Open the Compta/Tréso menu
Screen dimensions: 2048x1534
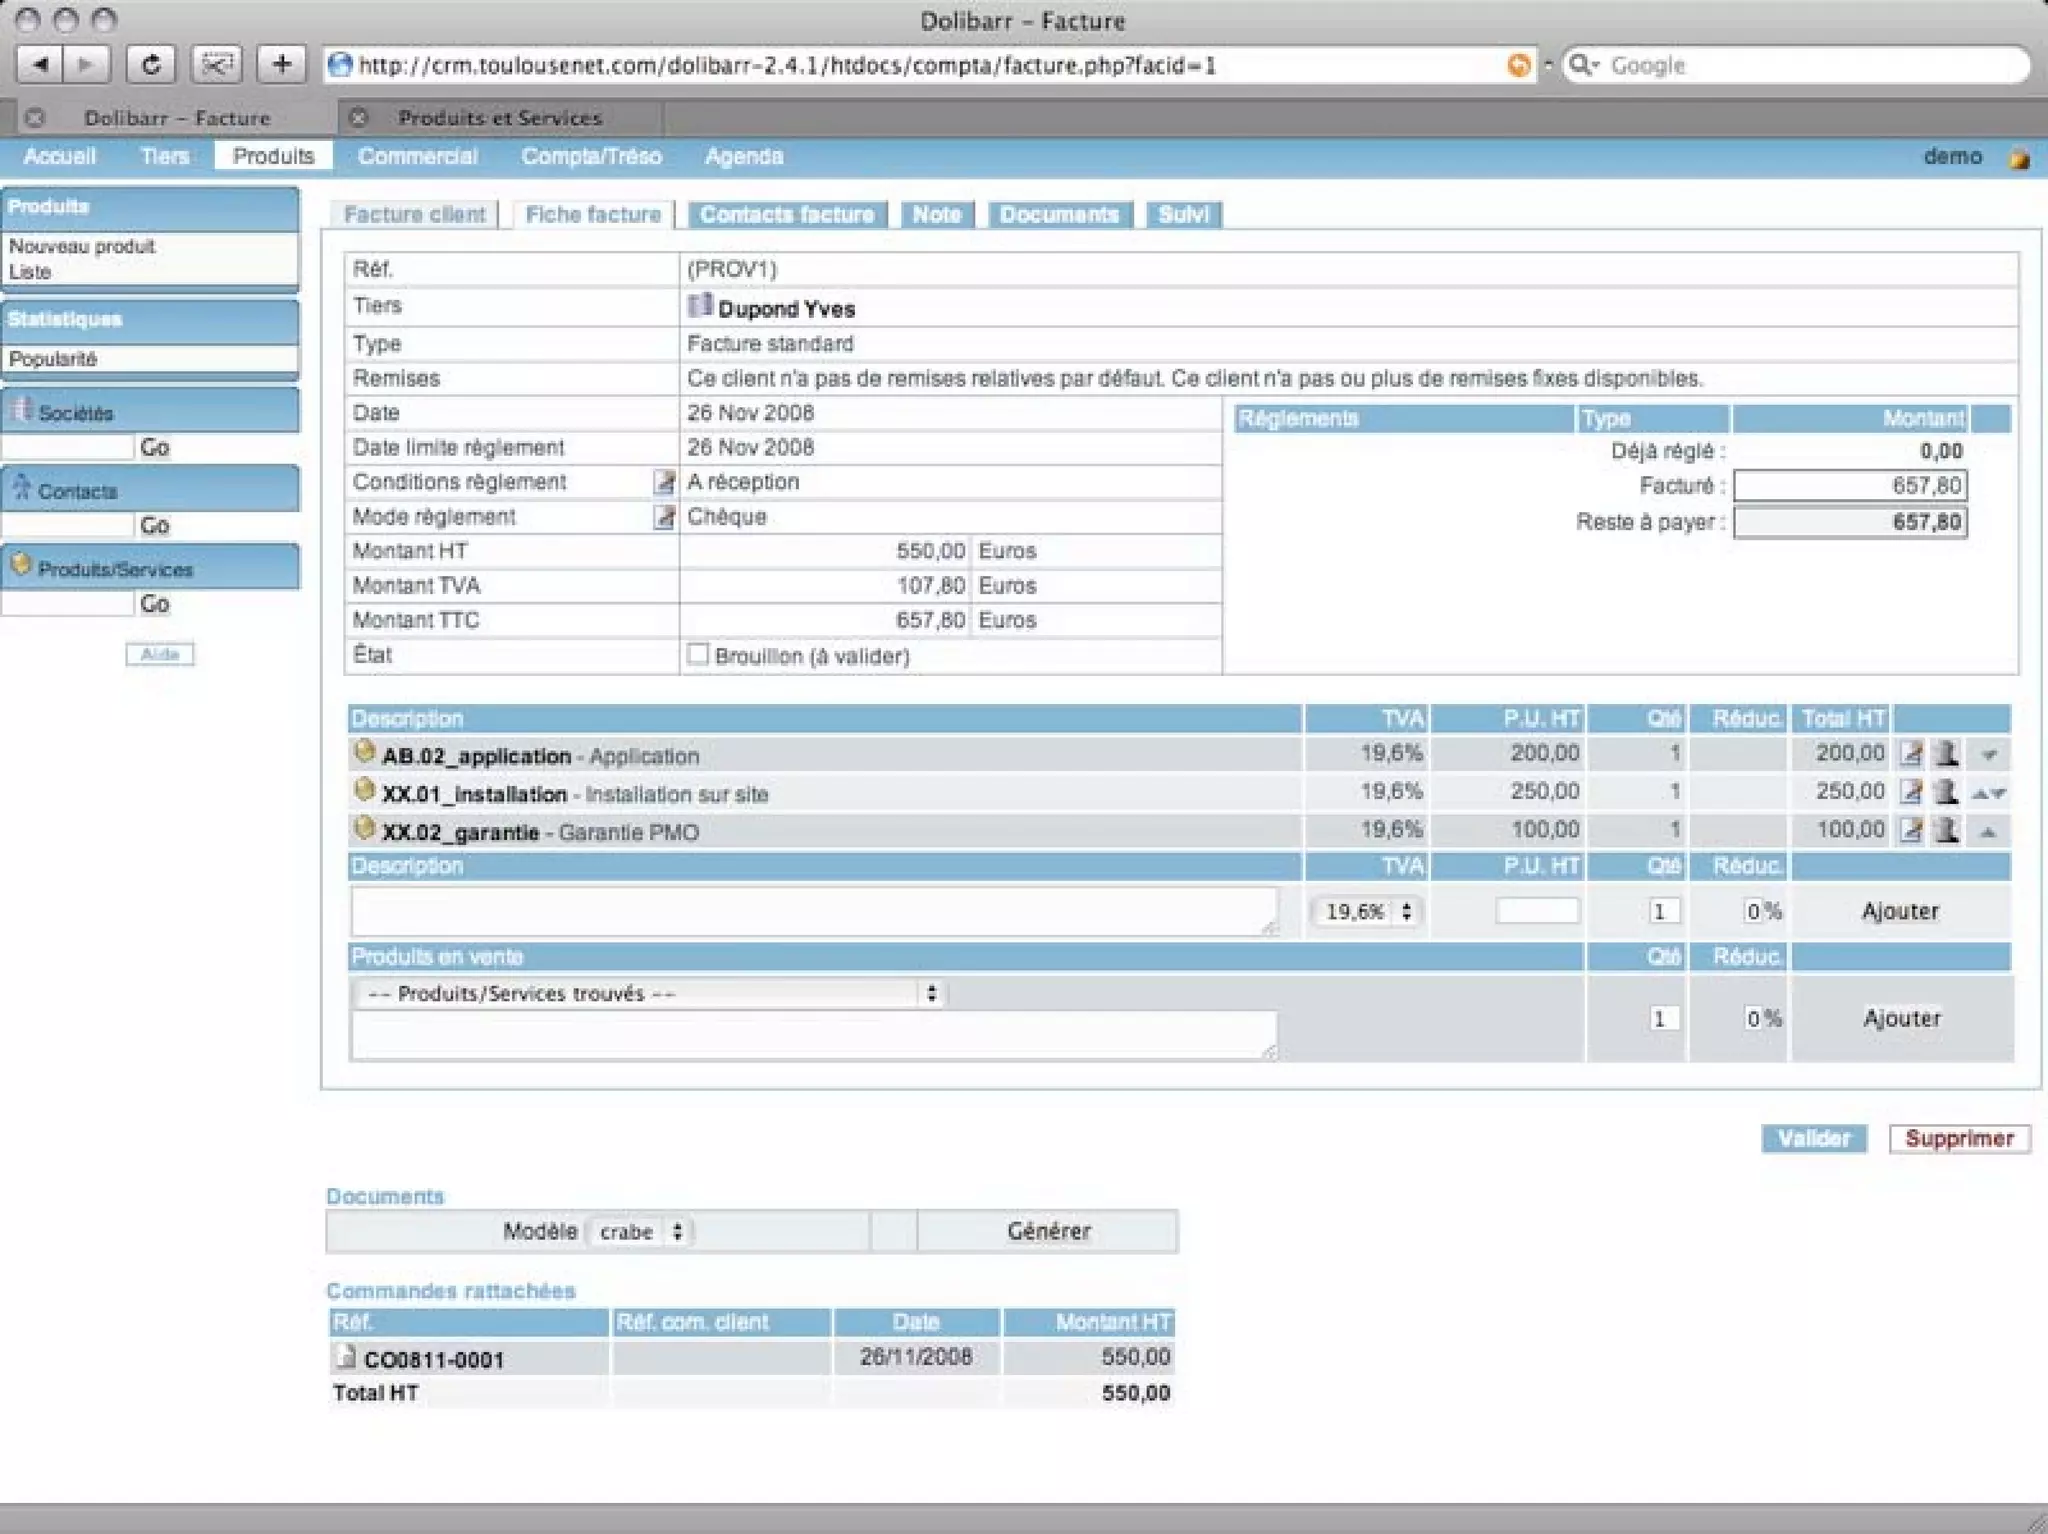coord(591,156)
